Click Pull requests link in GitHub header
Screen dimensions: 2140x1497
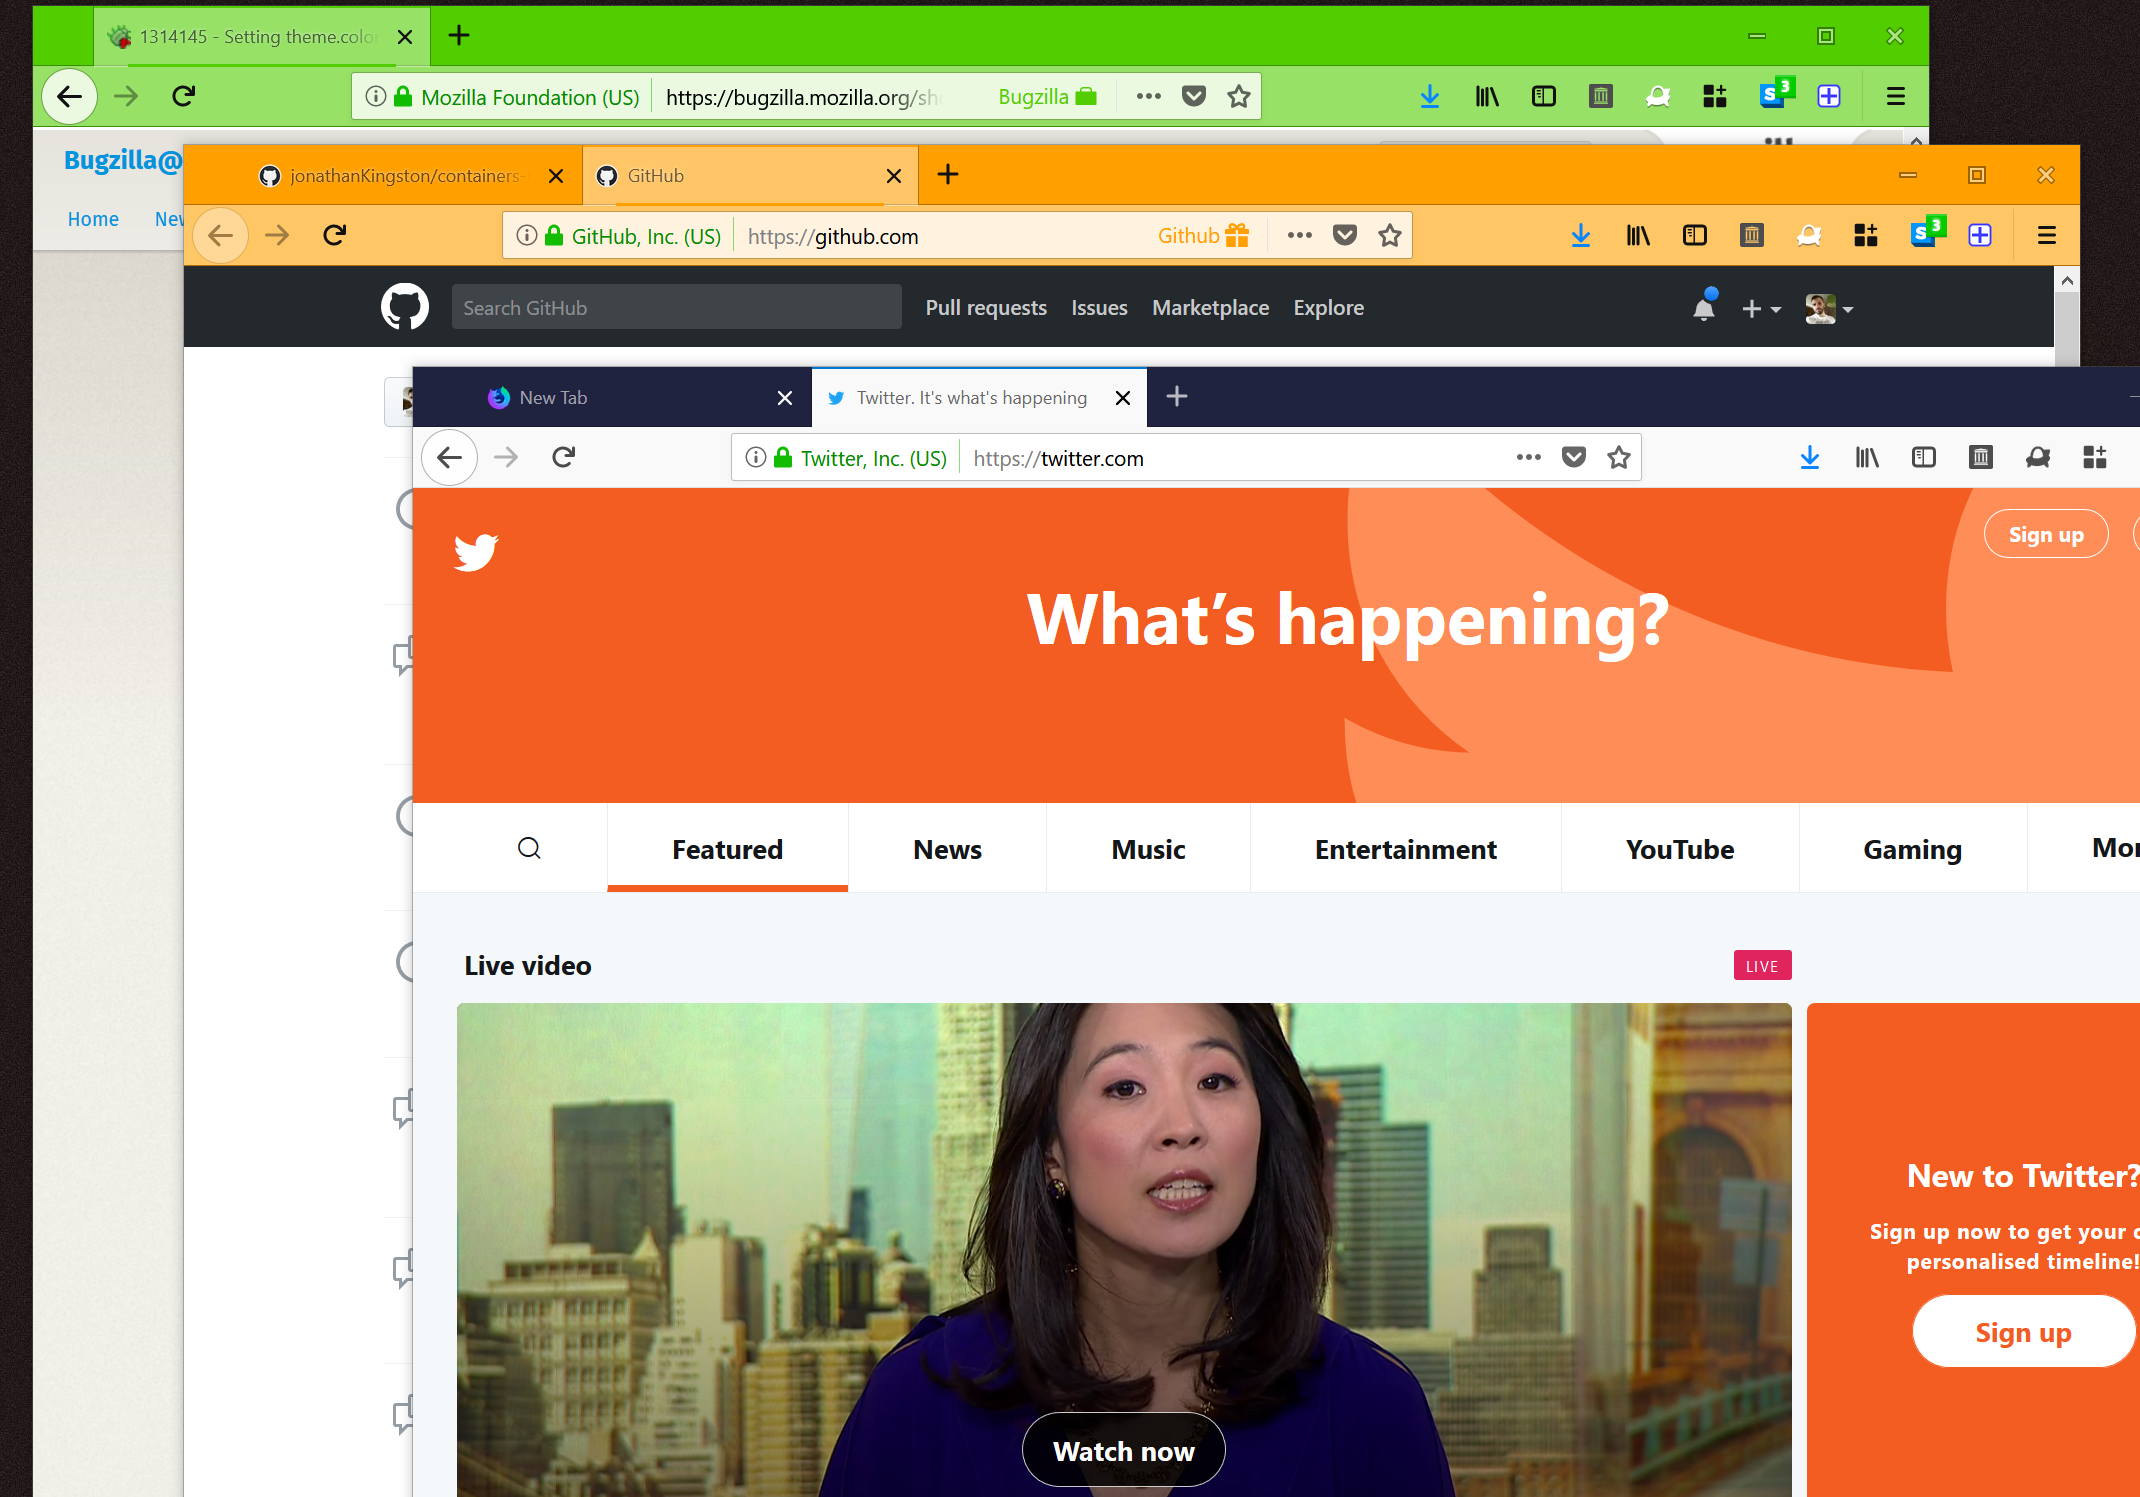[x=986, y=308]
